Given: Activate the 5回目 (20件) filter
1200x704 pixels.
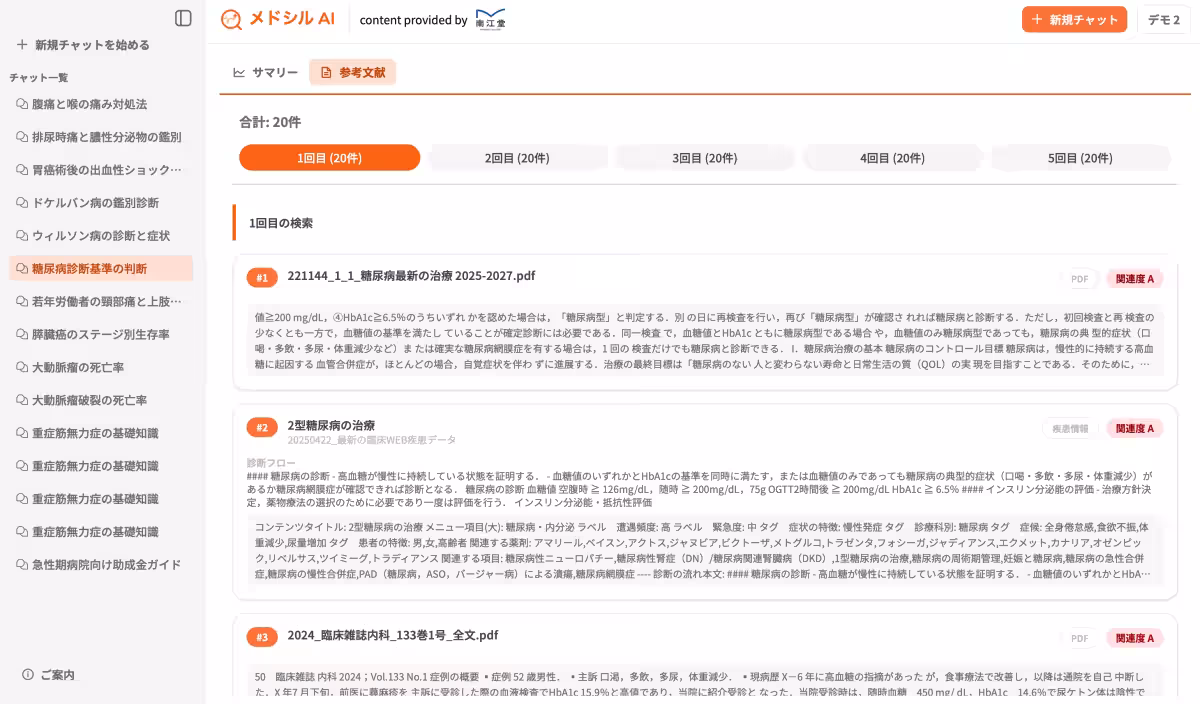Looking at the screenshot, I should click(1081, 157).
